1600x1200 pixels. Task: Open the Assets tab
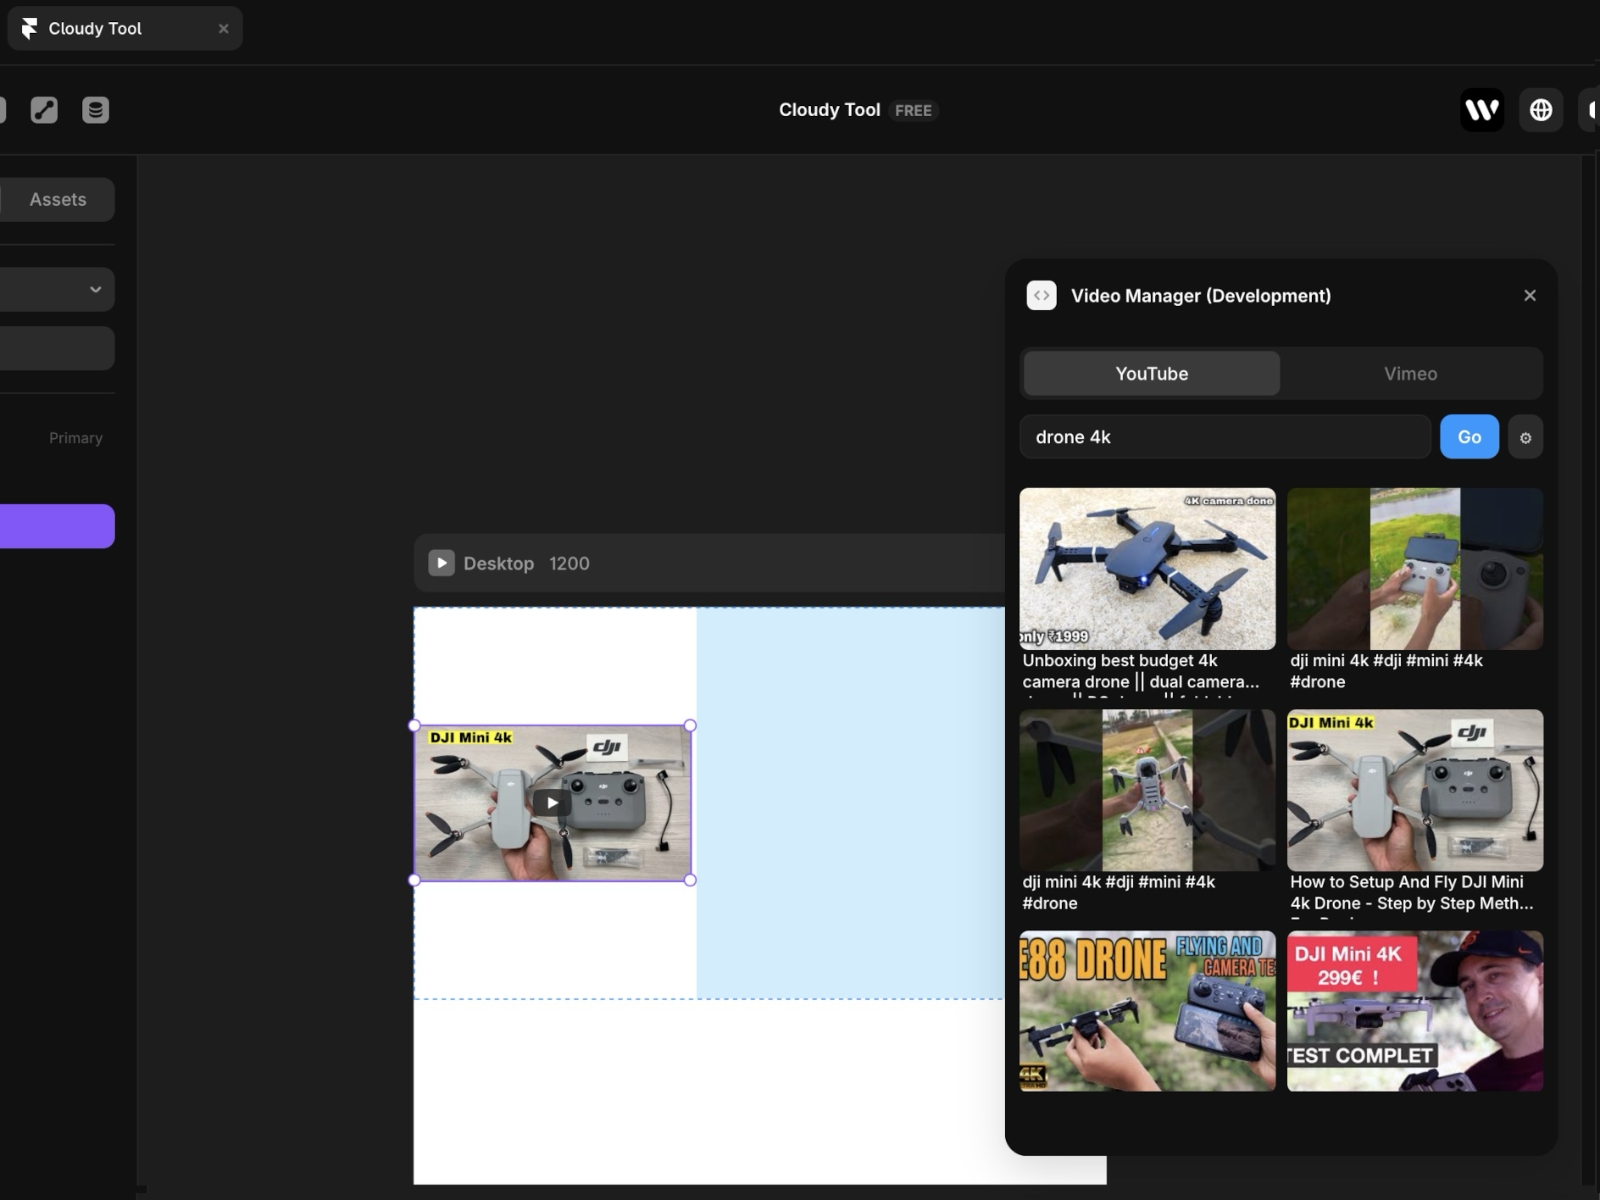pyautogui.click(x=58, y=199)
